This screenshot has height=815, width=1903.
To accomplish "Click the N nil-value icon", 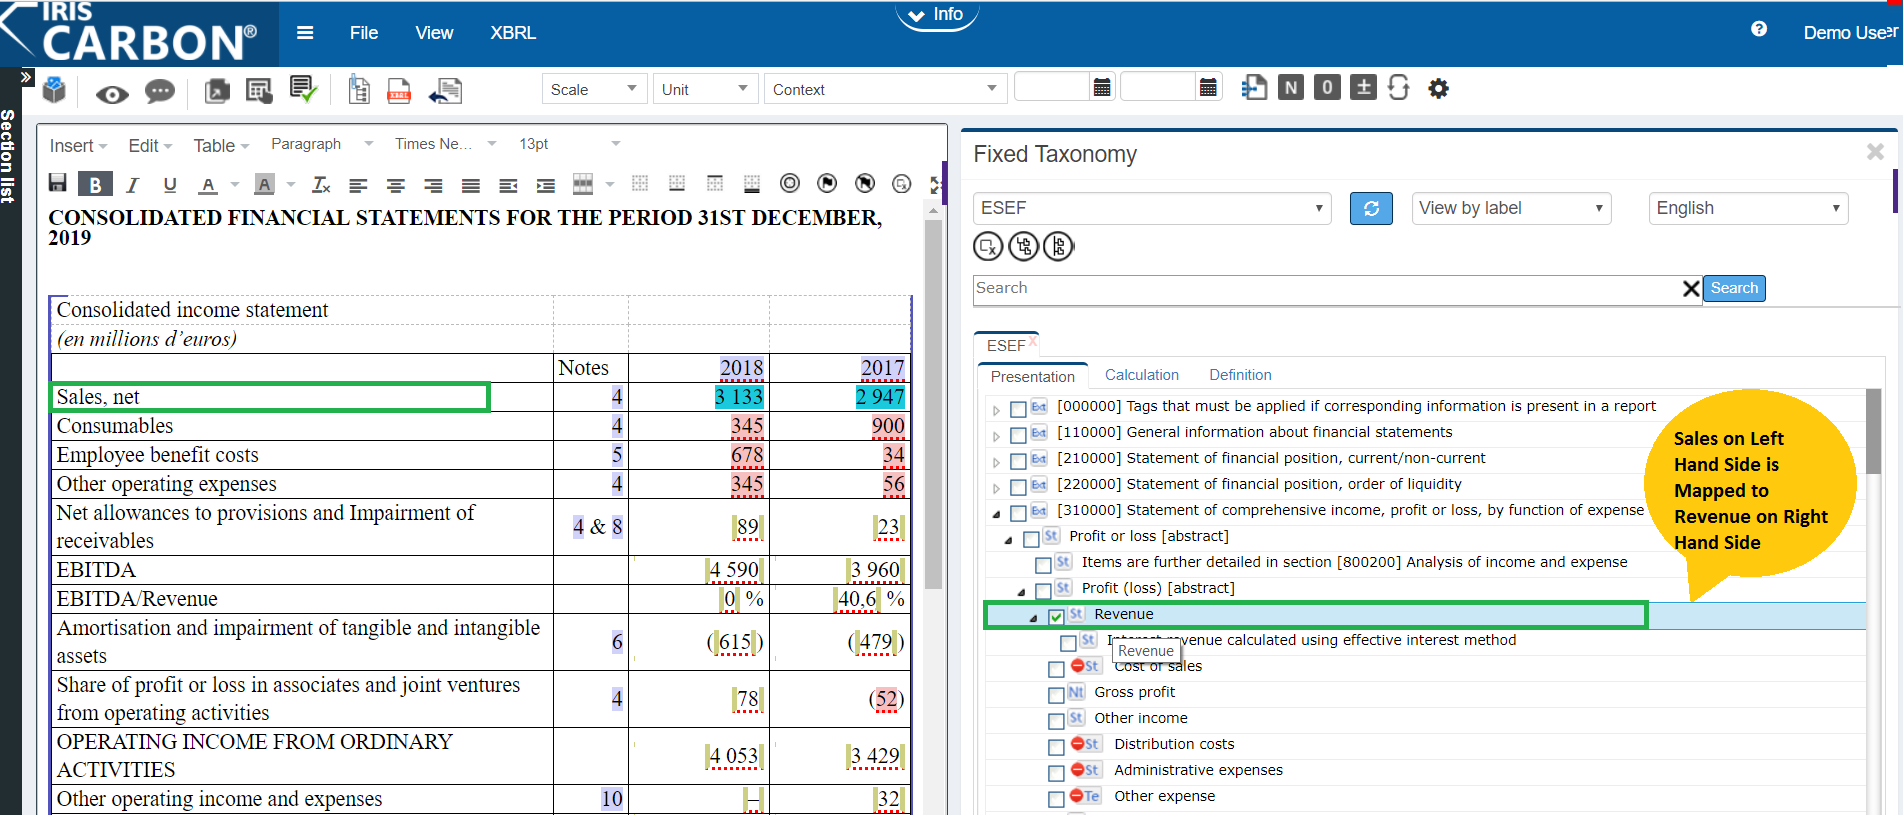I will (1291, 88).
